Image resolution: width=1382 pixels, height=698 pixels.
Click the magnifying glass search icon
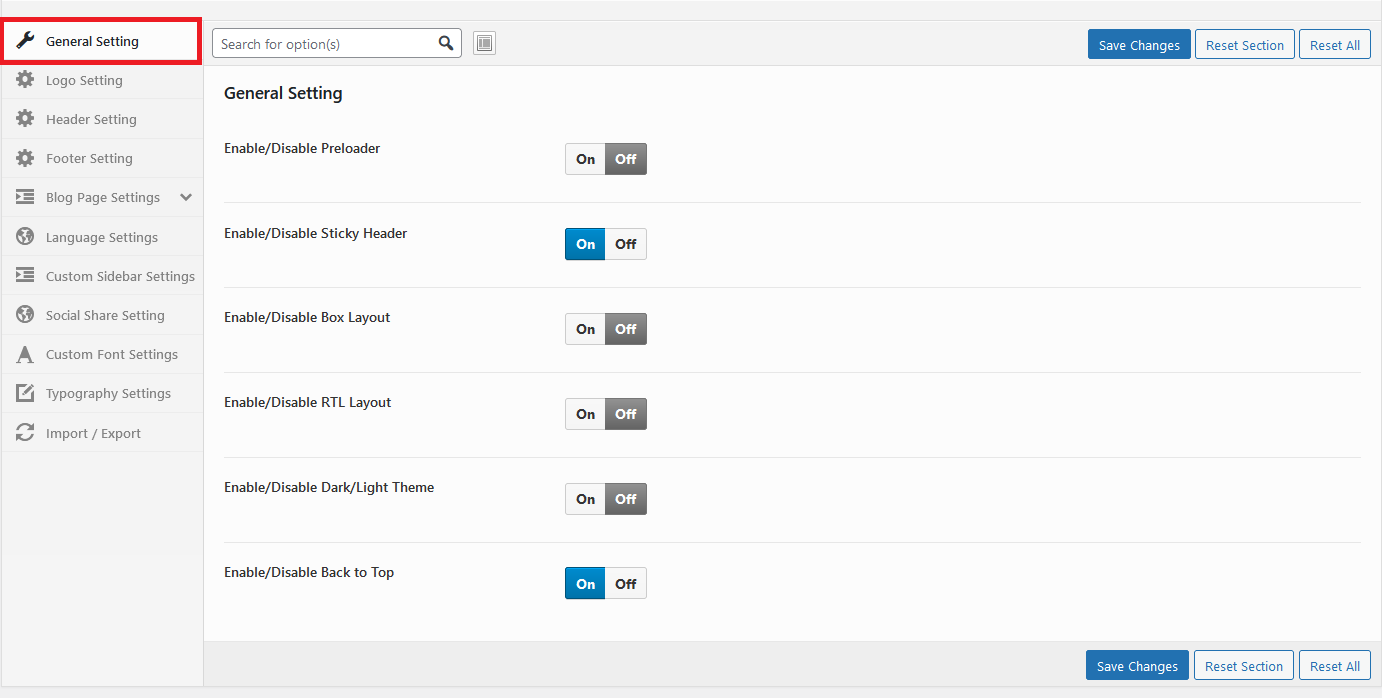tap(446, 43)
